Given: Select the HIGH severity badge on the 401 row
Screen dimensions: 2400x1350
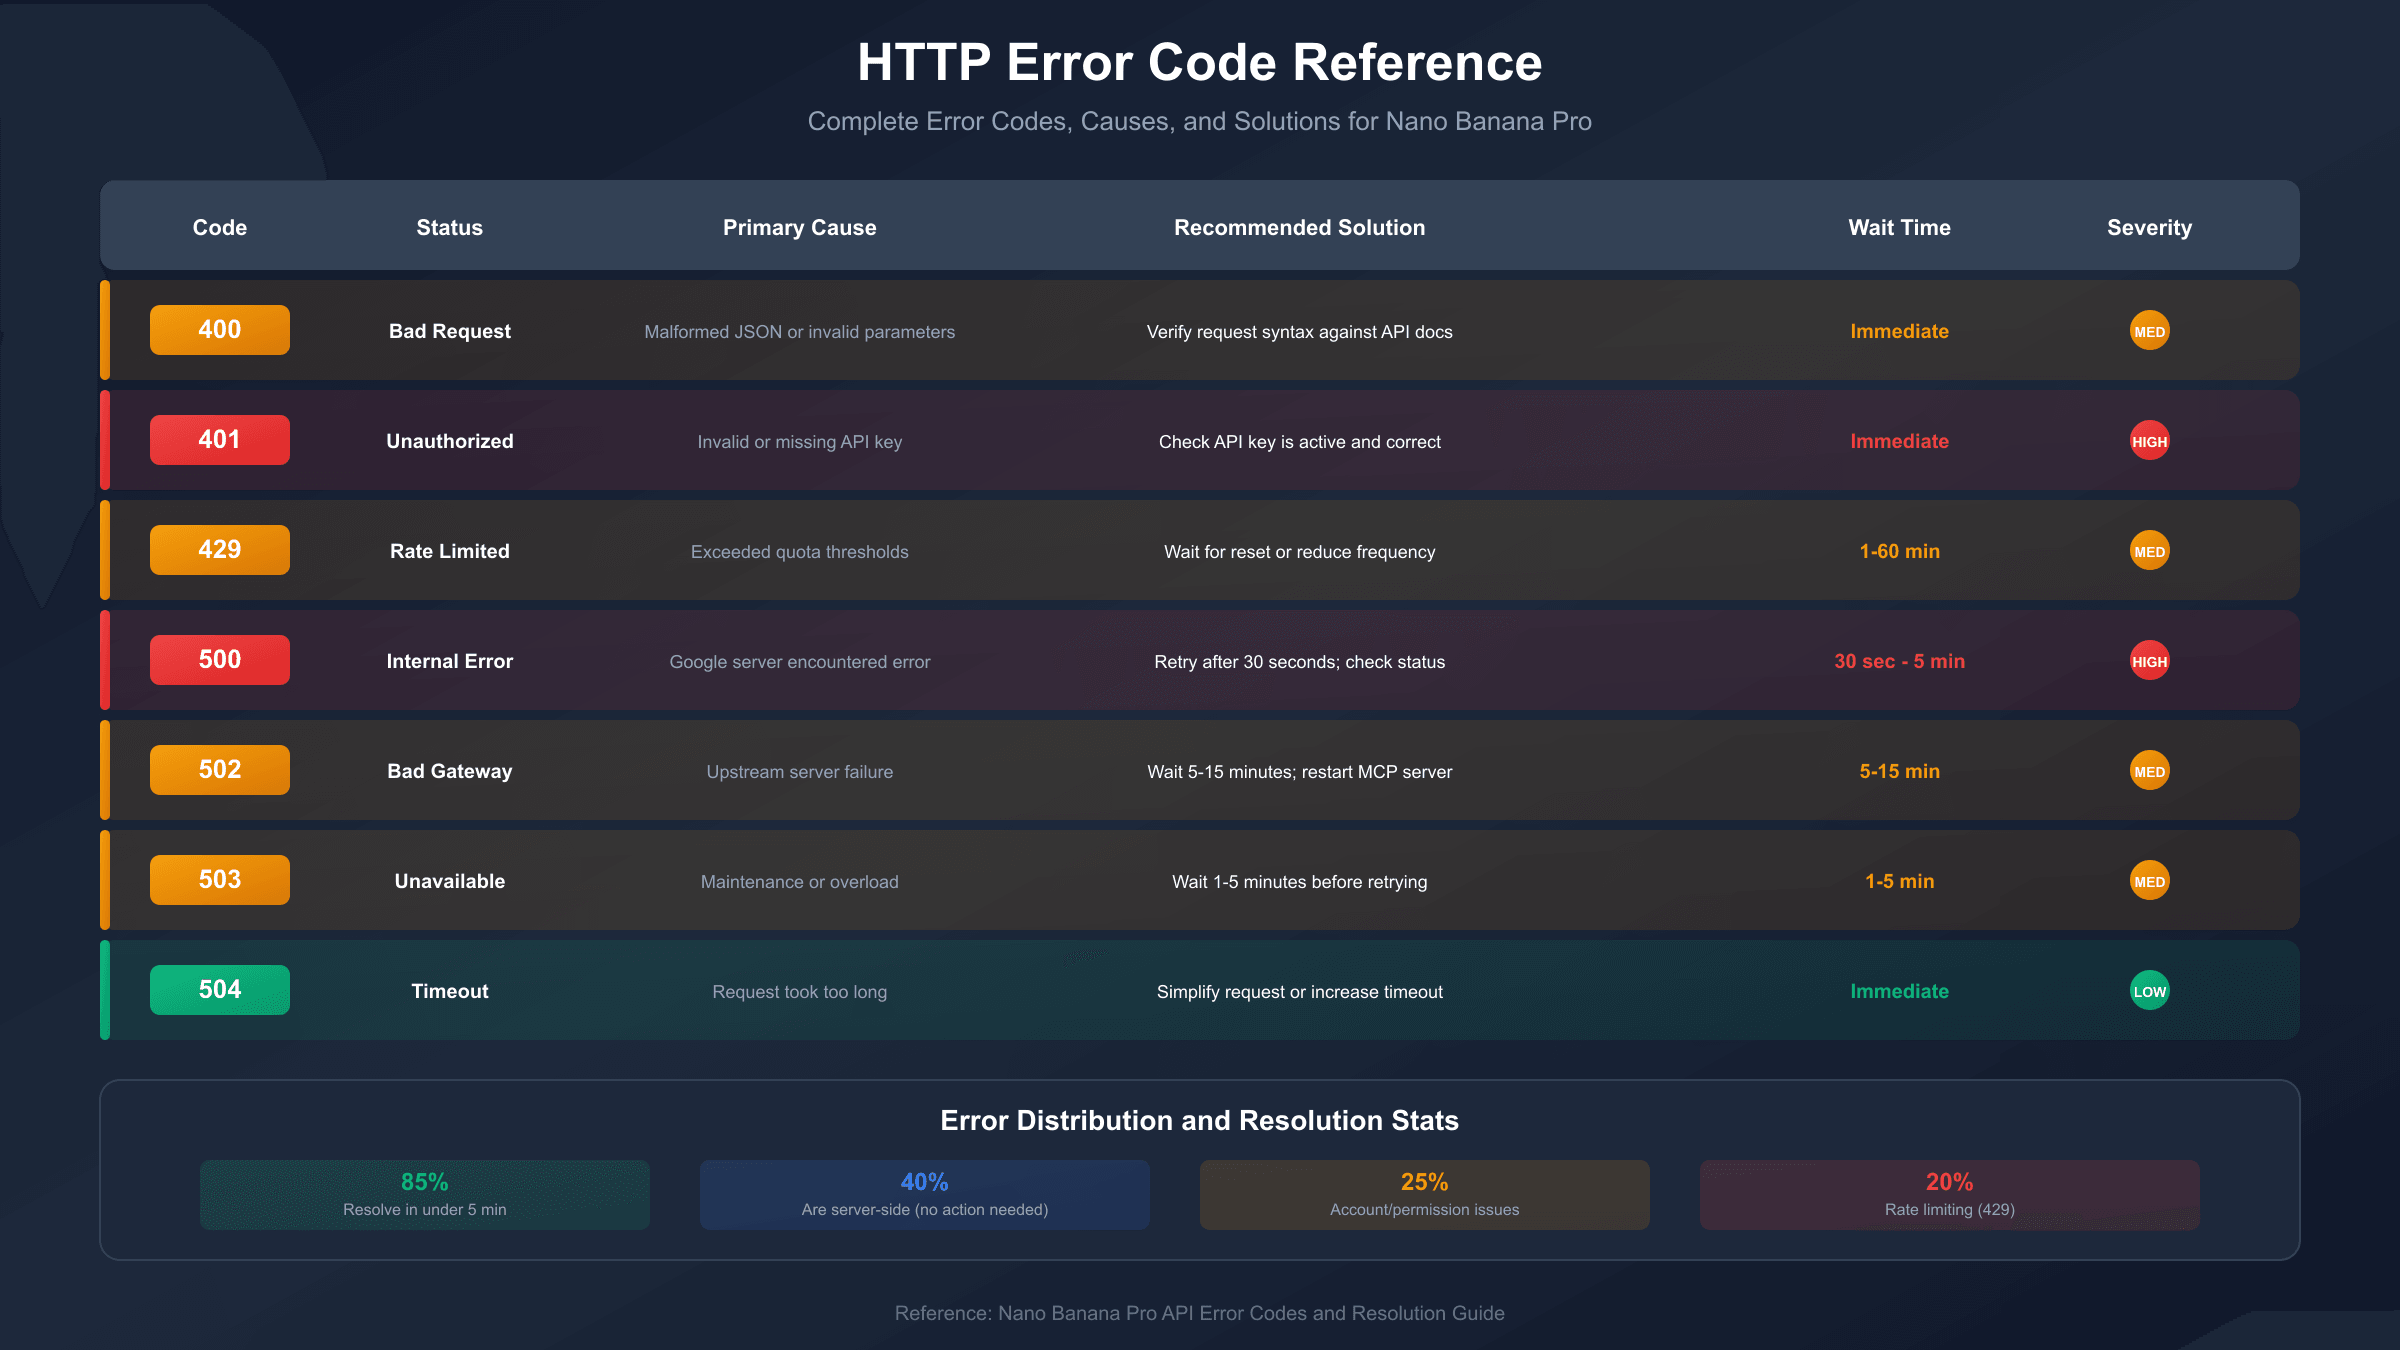Looking at the screenshot, I should tap(2150, 440).
